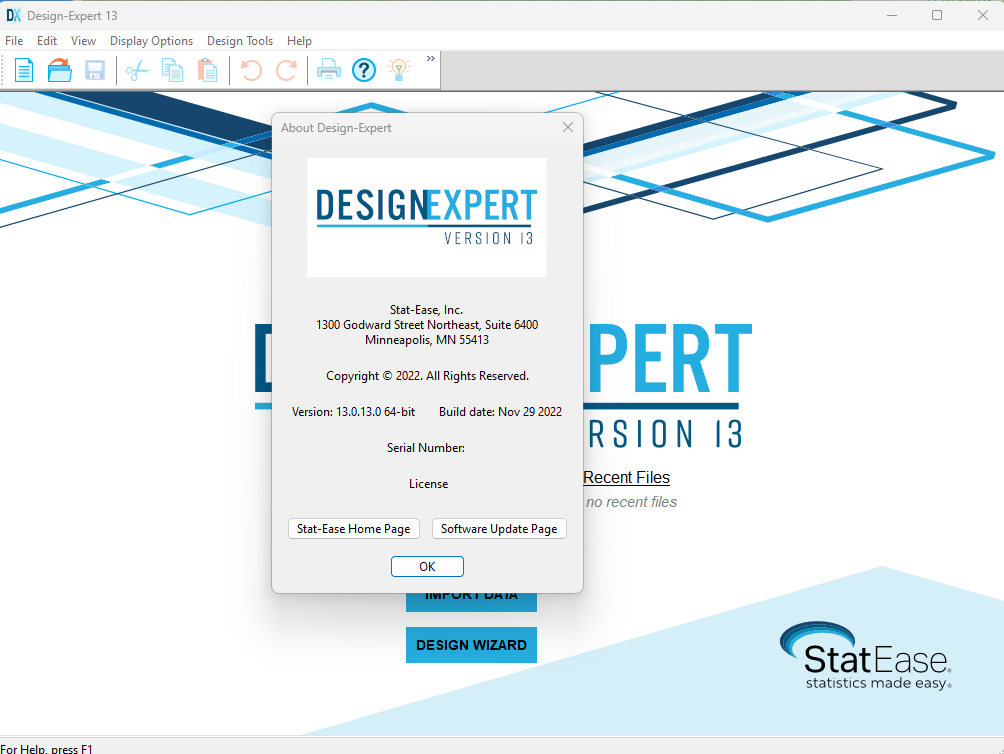Viewport: 1004px width, 754px height.
Task: Click the Redo arrow icon
Action: tap(286, 70)
